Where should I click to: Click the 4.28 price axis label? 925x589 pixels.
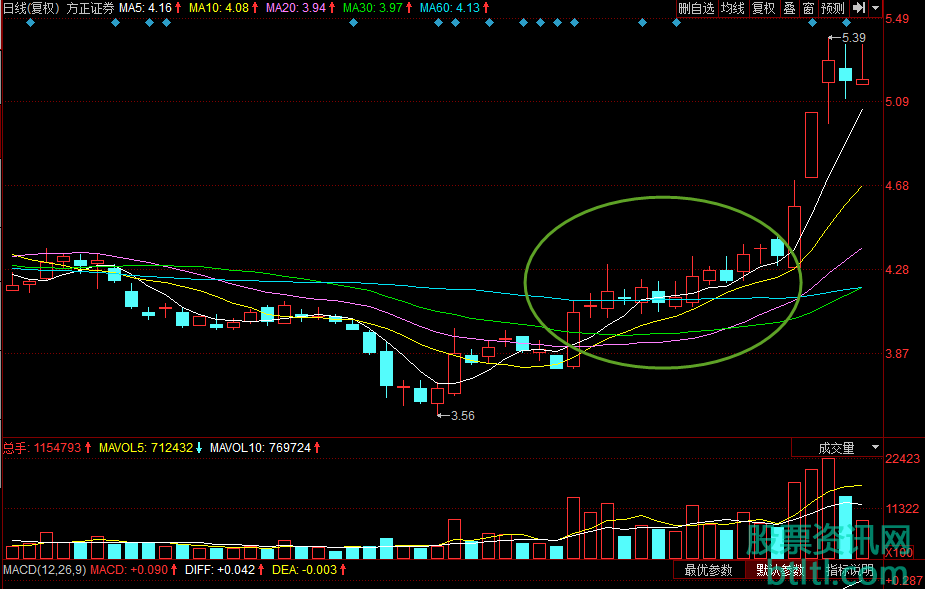coord(897,270)
